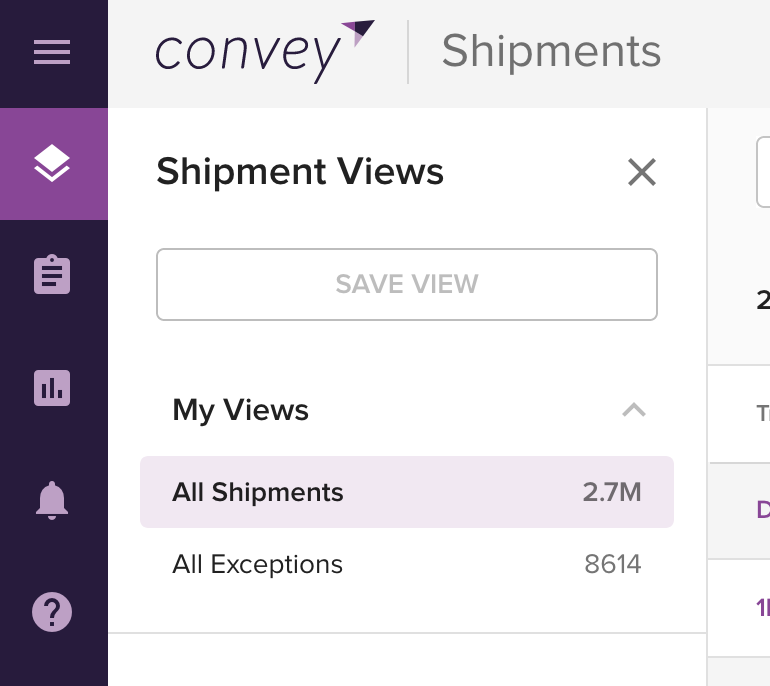Image resolution: width=770 pixels, height=686 pixels.
Task: Click the Convey logo
Action: pyautogui.click(x=265, y=52)
